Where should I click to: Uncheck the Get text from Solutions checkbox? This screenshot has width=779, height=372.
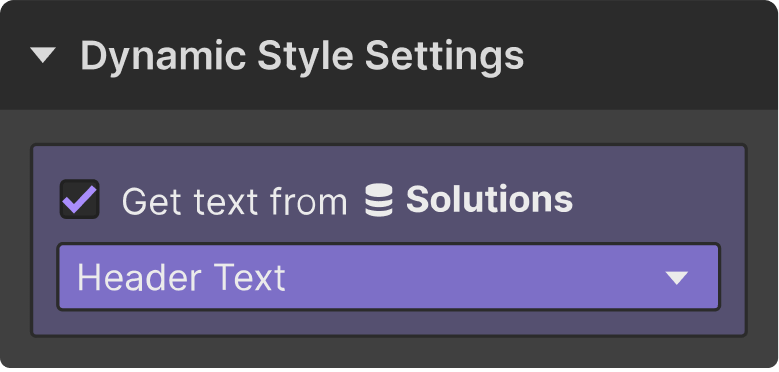pyautogui.click(x=79, y=199)
